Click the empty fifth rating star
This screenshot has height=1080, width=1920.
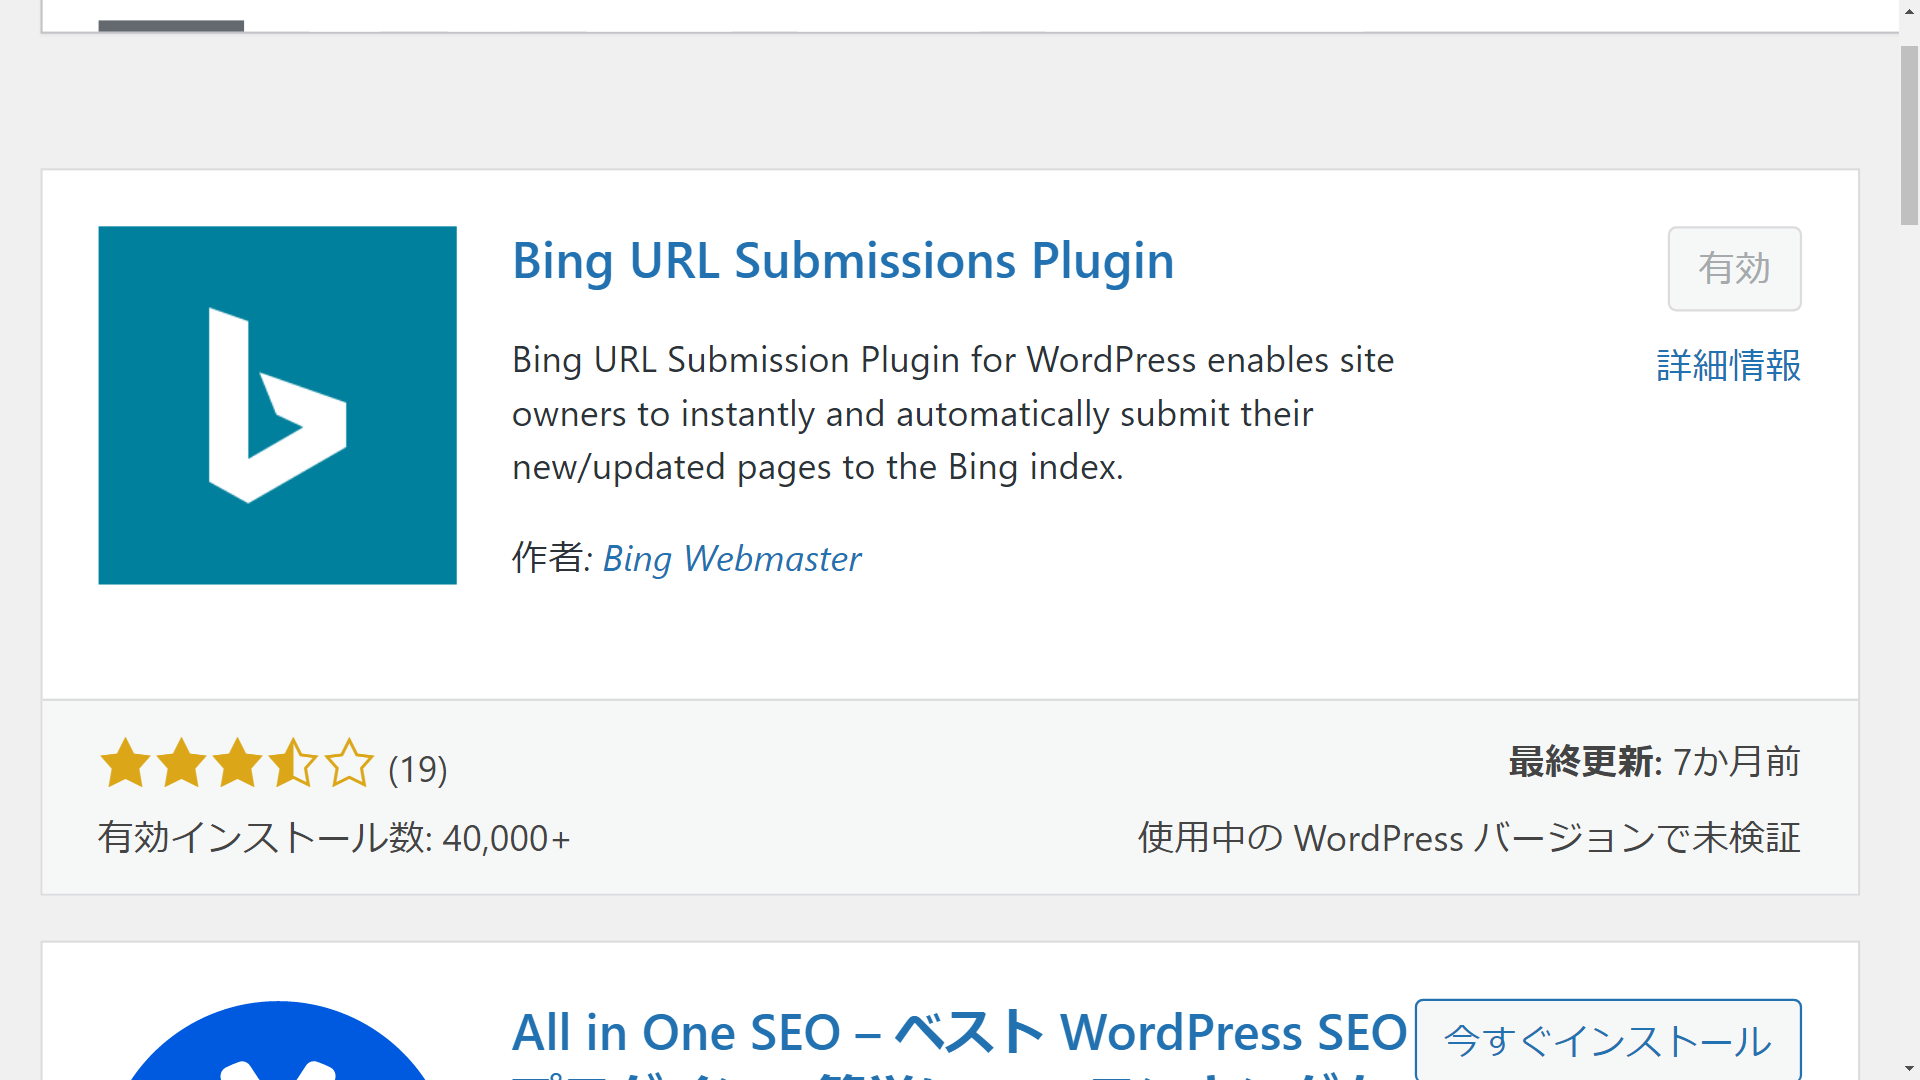point(351,765)
